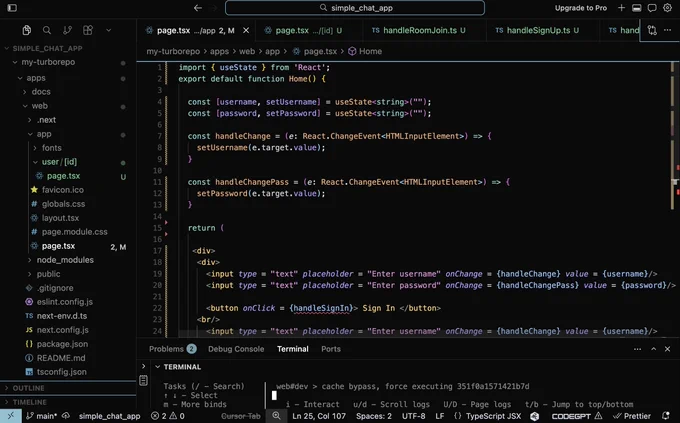The height and width of the screenshot is (423, 680).
Task: Go back with the left arrow
Action: coord(198,8)
